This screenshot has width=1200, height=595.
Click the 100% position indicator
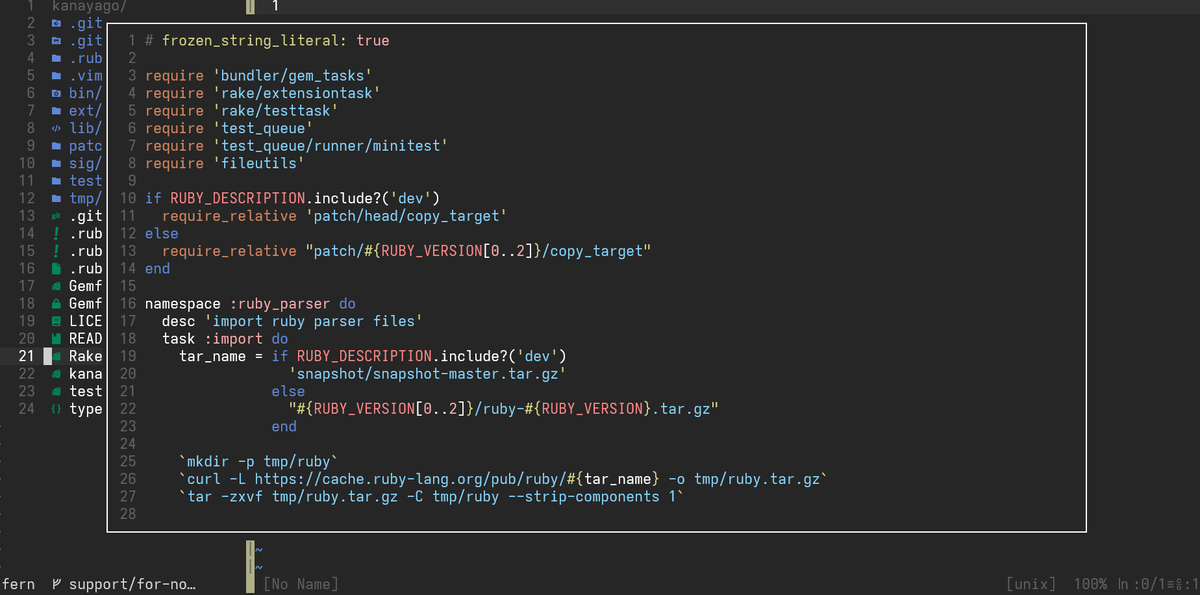[x=1089, y=584]
